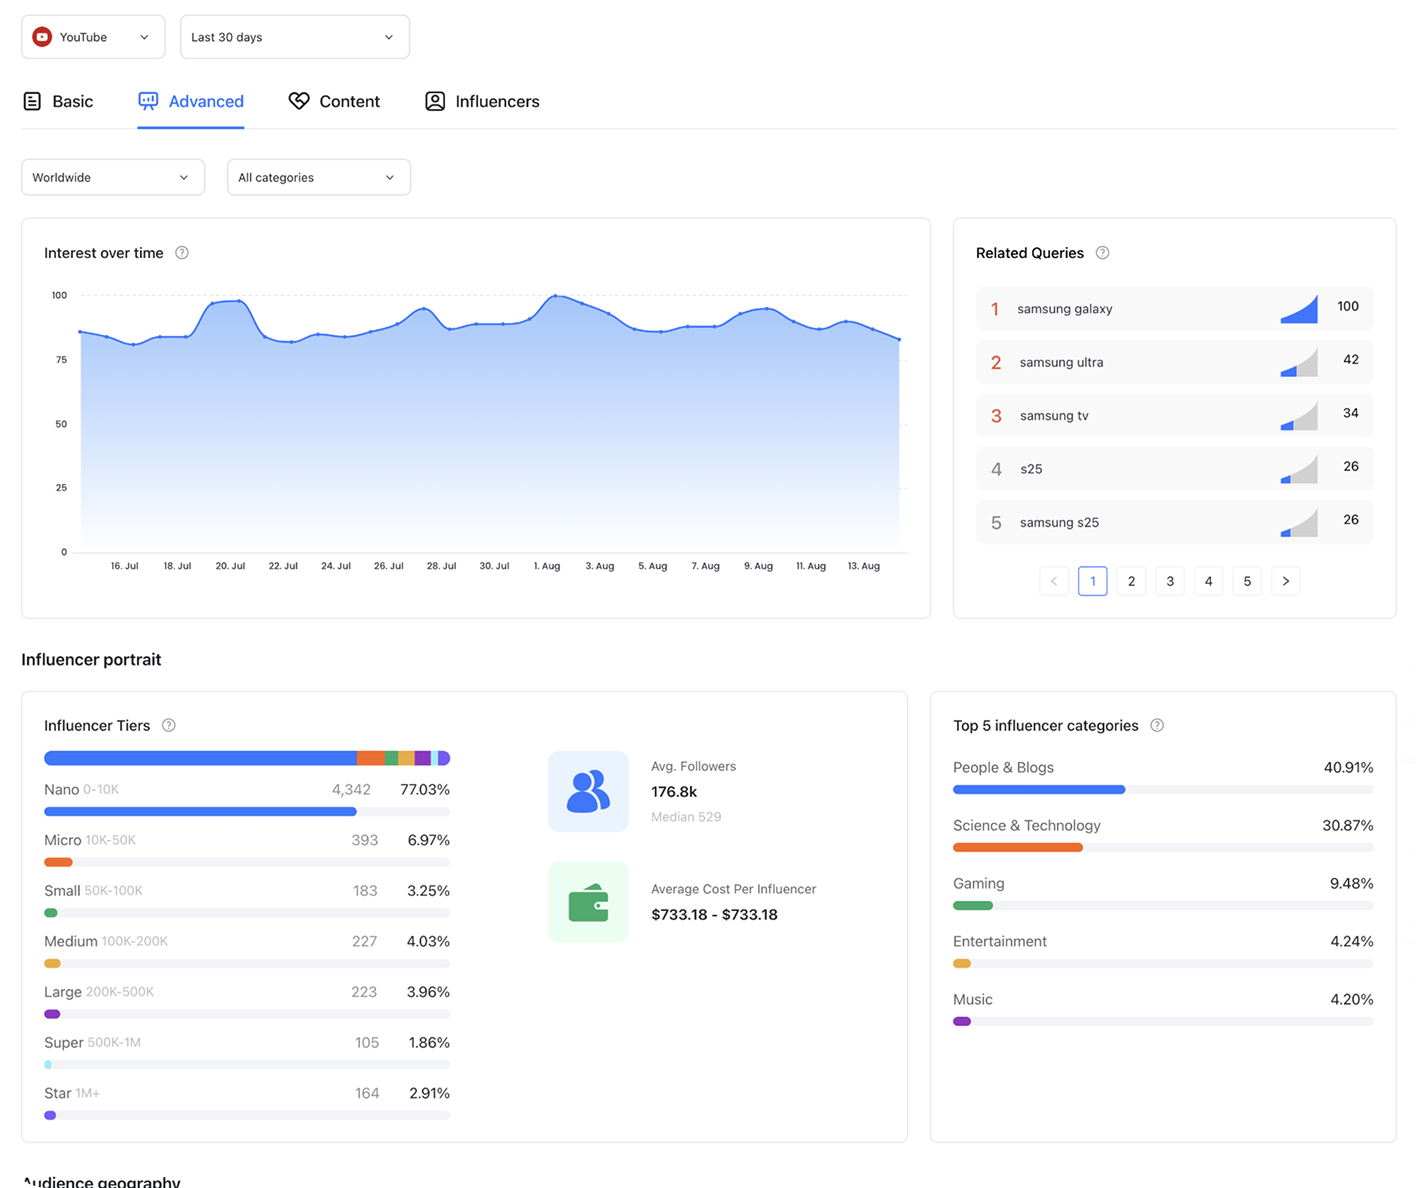Viewport: 1416px width, 1188px height.
Task: Go to related queries page 3
Action: coord(1170,581)
